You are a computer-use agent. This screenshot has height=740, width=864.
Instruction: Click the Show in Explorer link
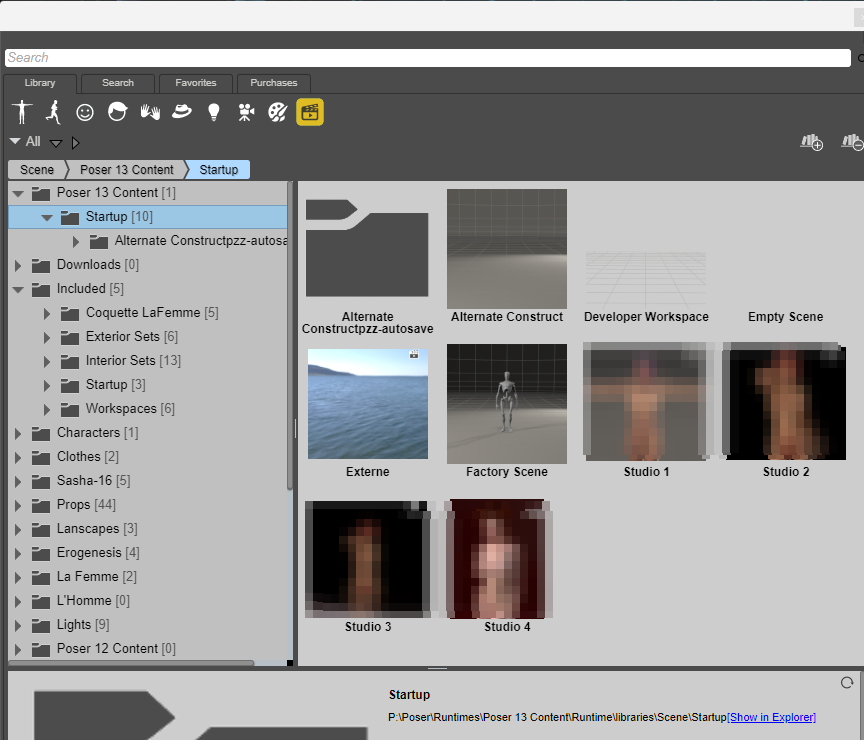pyautogui.click(x=771, y=717)
